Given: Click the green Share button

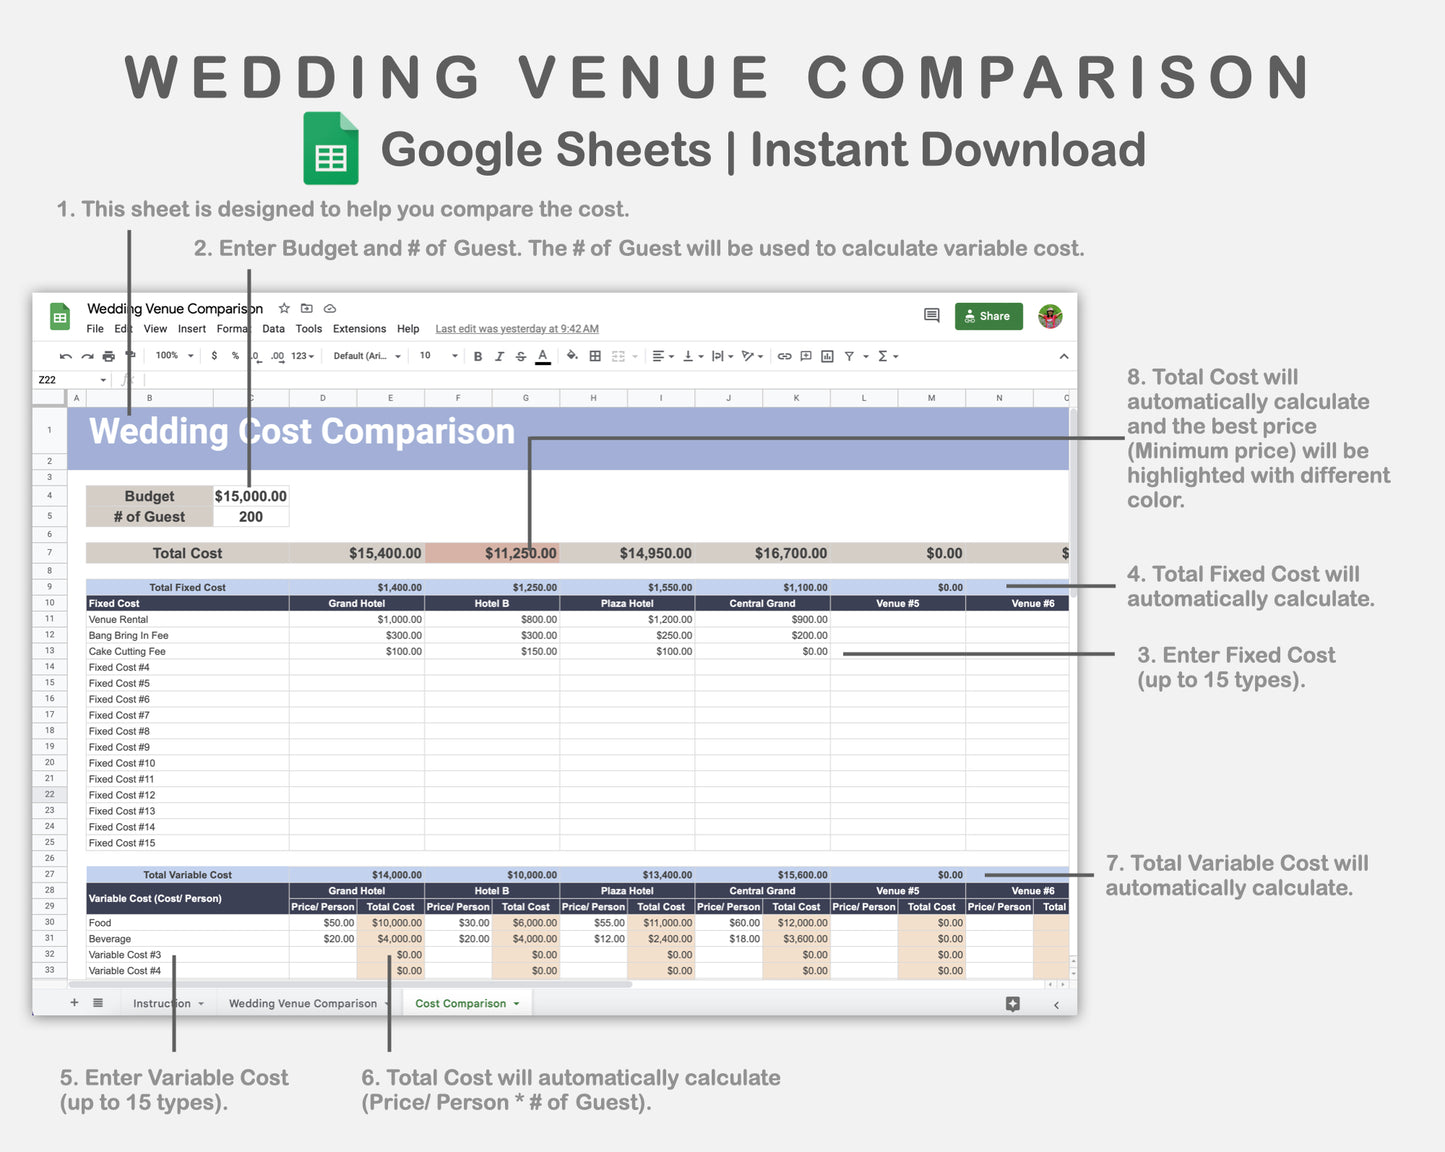Looking at the screenshot, I should point(988,316).
